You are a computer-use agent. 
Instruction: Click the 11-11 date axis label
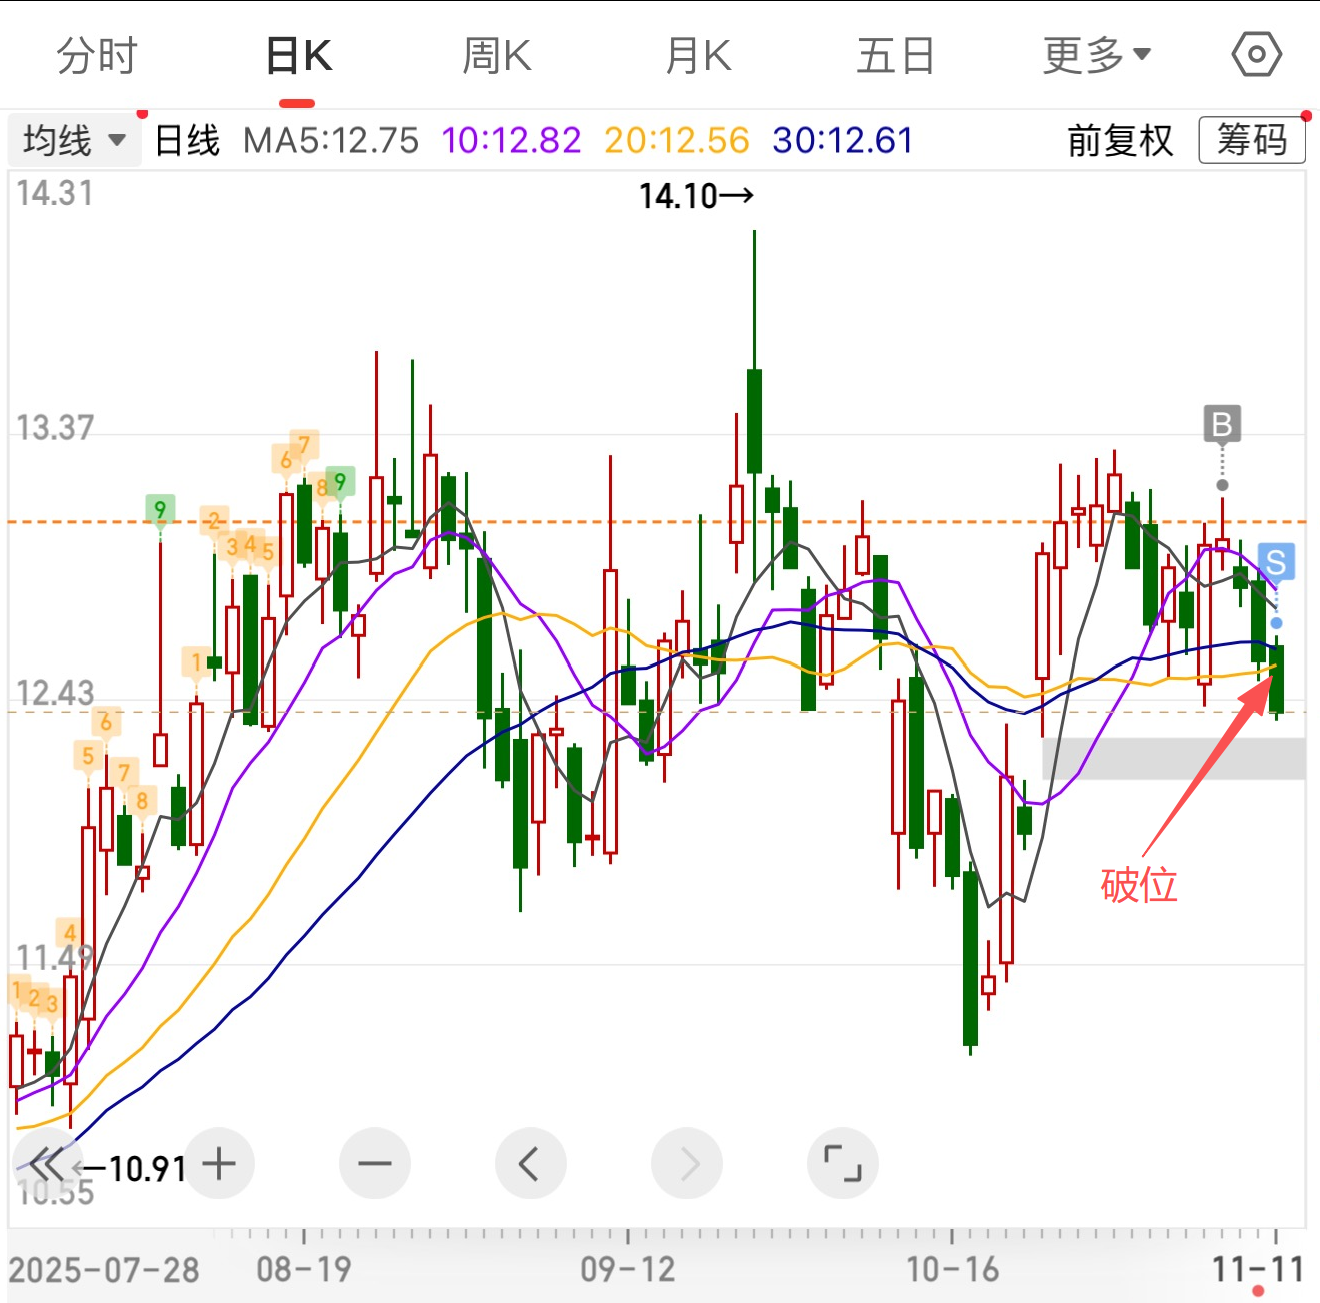[x=1257, y=1270]
